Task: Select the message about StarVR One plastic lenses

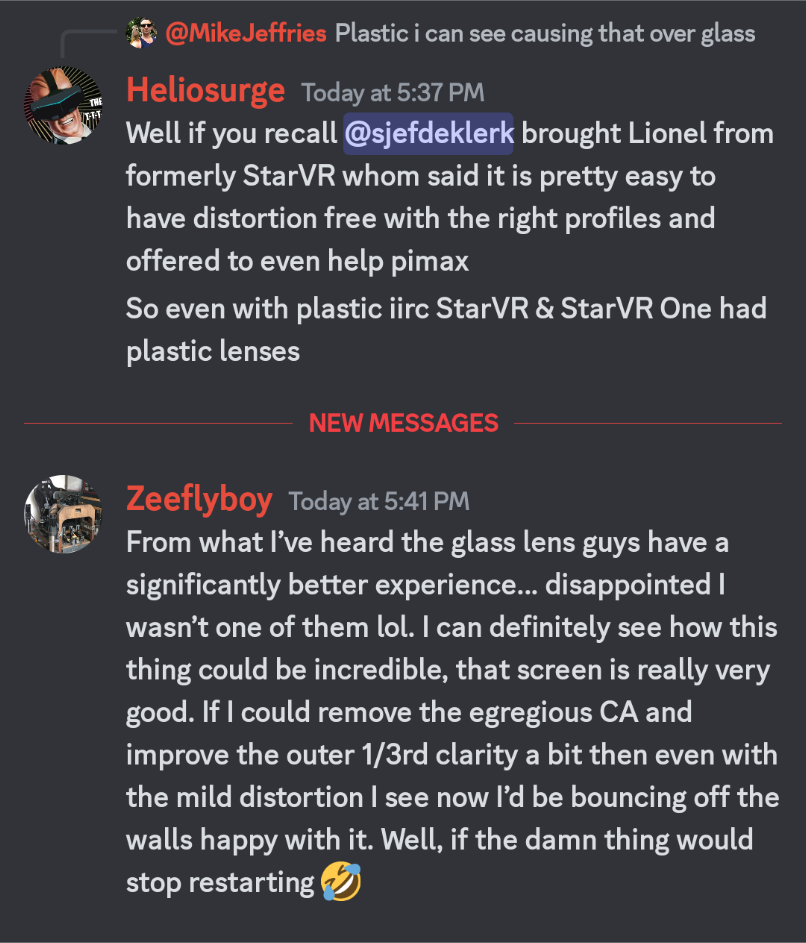Action: click(x=446, y=330)
